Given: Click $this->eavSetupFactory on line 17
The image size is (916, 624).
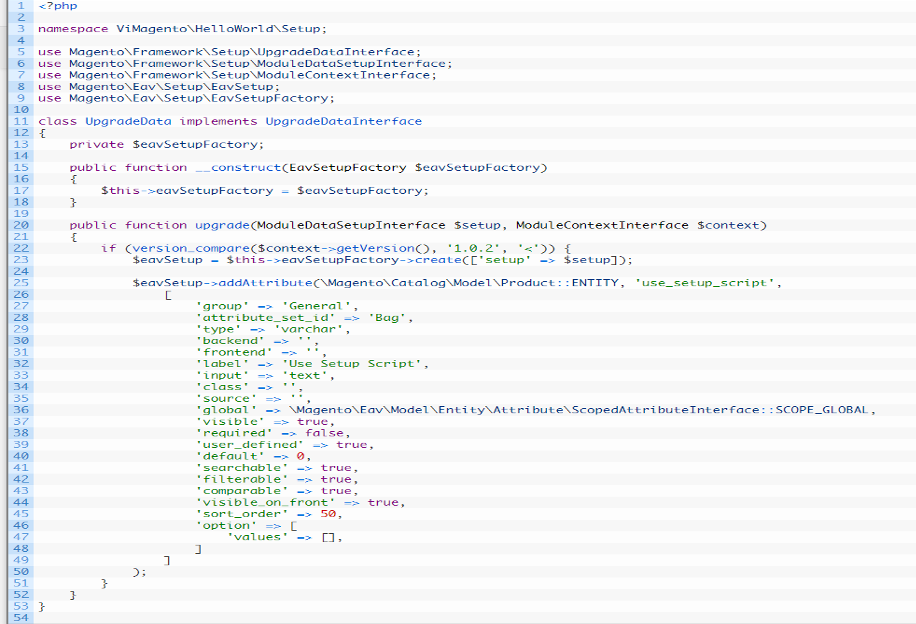Looking at the screenshot, I should pos(187,190).
